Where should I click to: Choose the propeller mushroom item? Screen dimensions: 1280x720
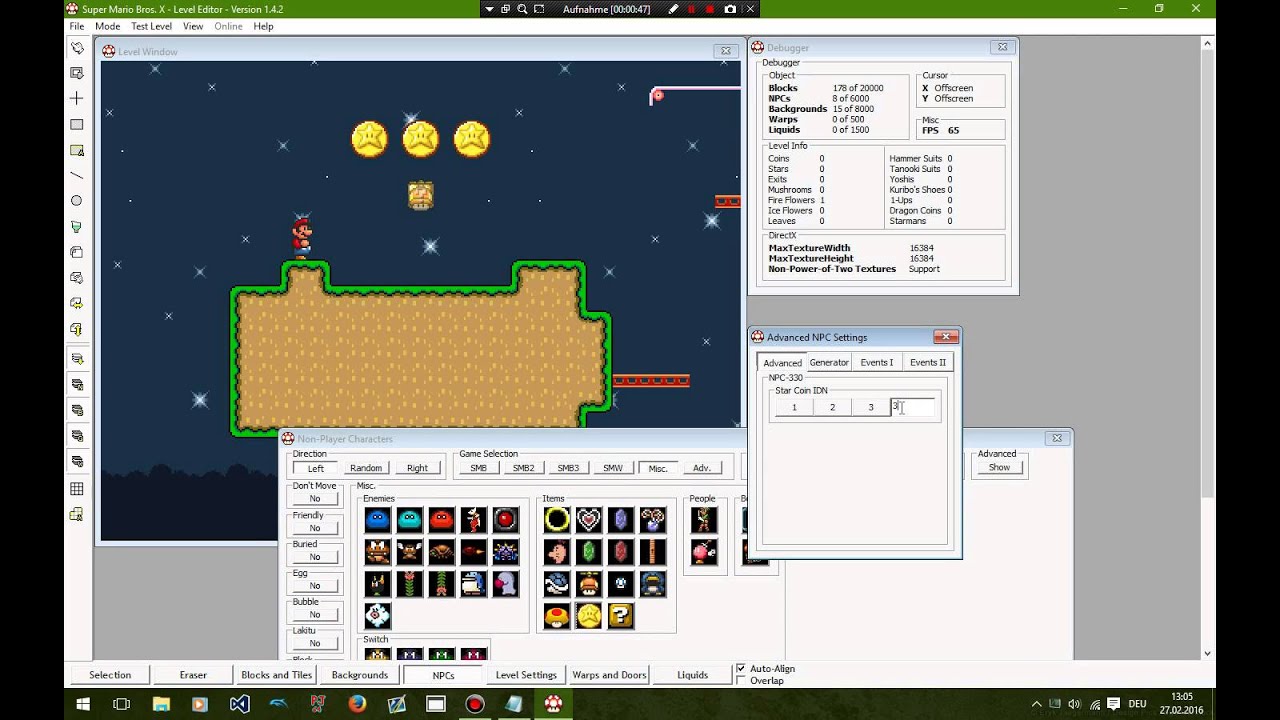589,583
